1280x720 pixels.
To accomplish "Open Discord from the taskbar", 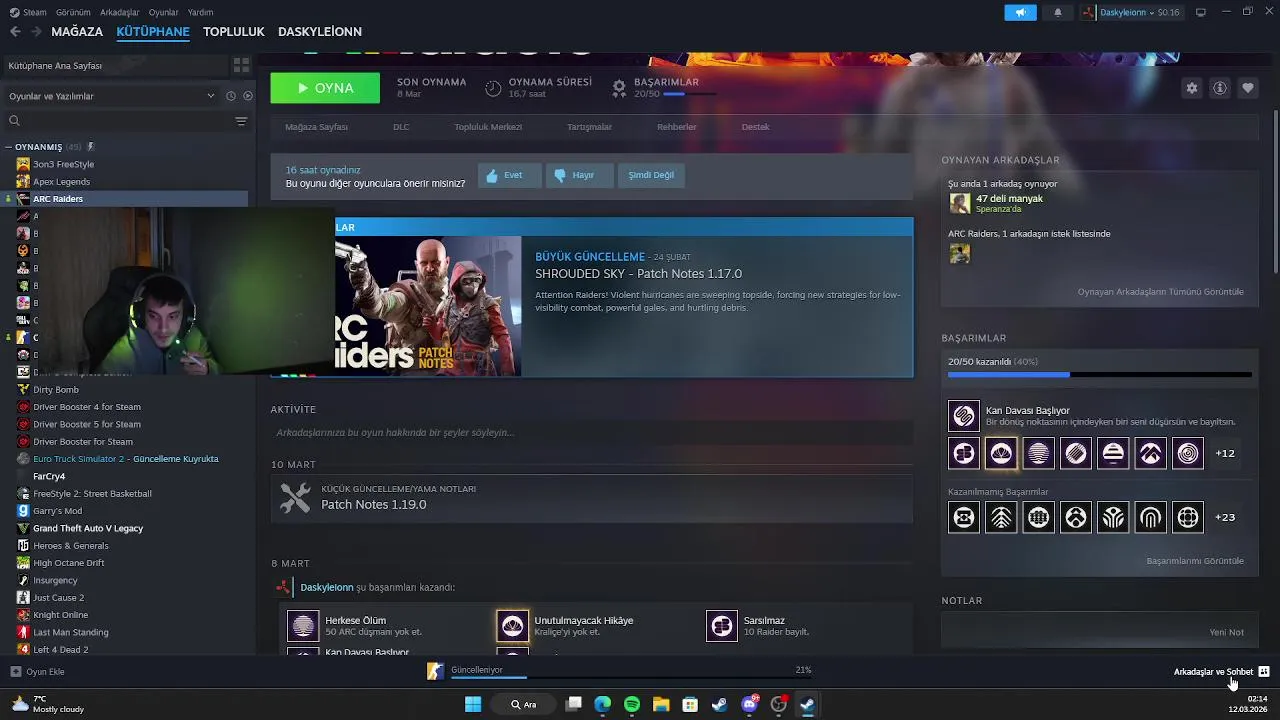I will point(749,704).
